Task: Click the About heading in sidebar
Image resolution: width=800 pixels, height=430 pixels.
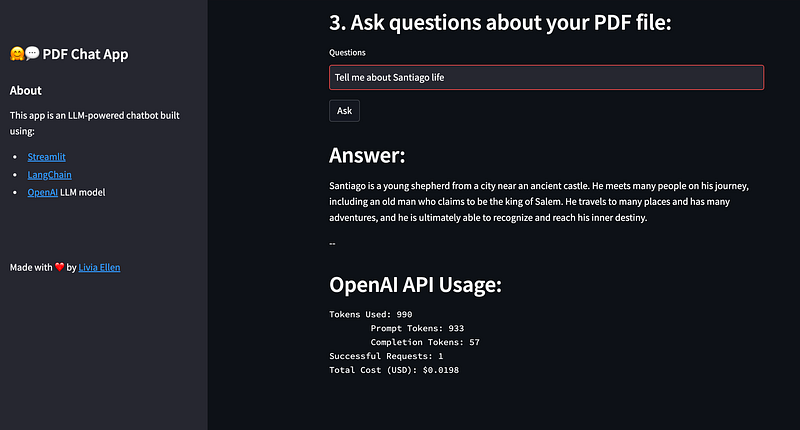Action: pos(26,90)
